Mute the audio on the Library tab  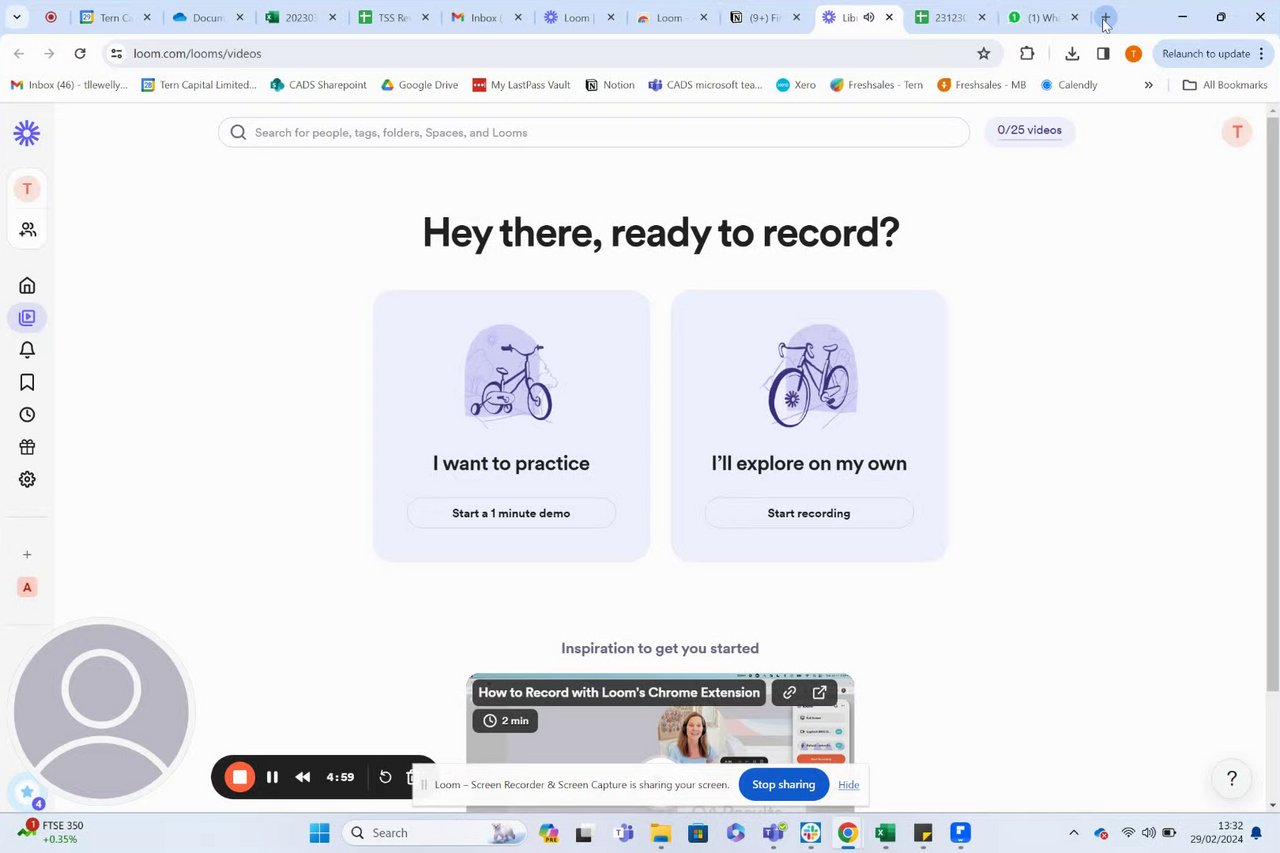pyautogui.click(x=868, y=17)
